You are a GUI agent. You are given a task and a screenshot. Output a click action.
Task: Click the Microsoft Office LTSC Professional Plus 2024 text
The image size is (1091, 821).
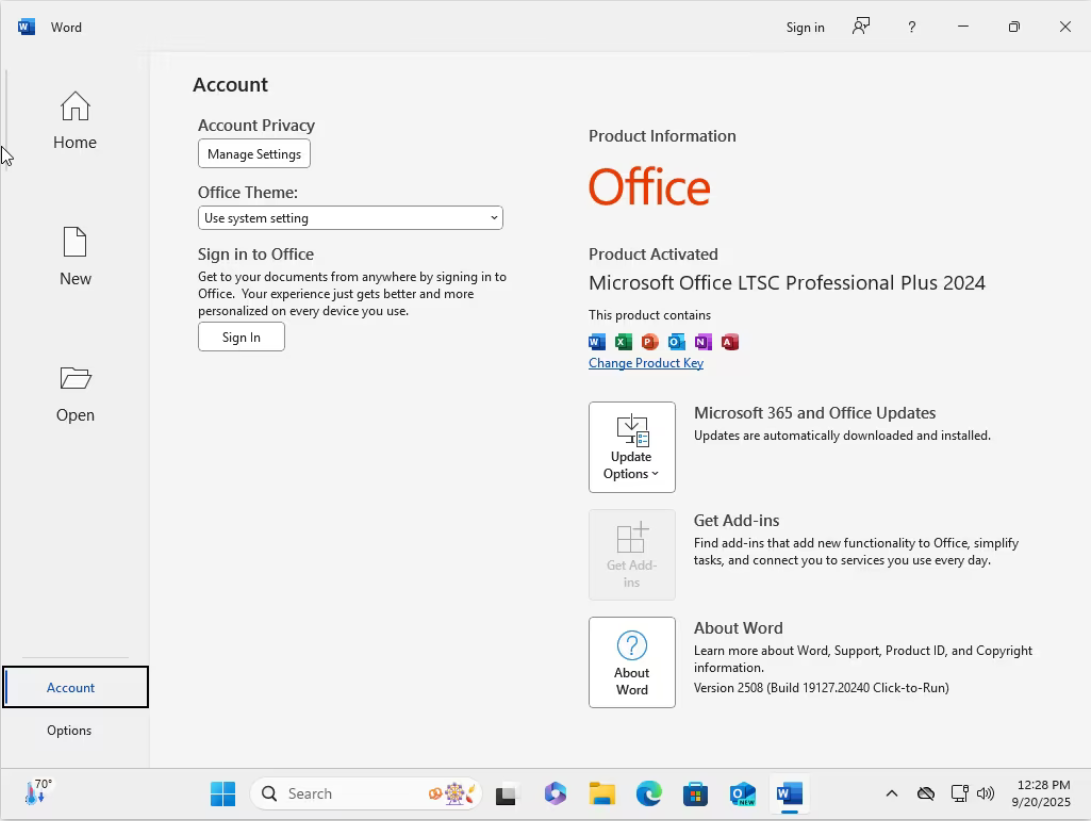tap(787, 283)
